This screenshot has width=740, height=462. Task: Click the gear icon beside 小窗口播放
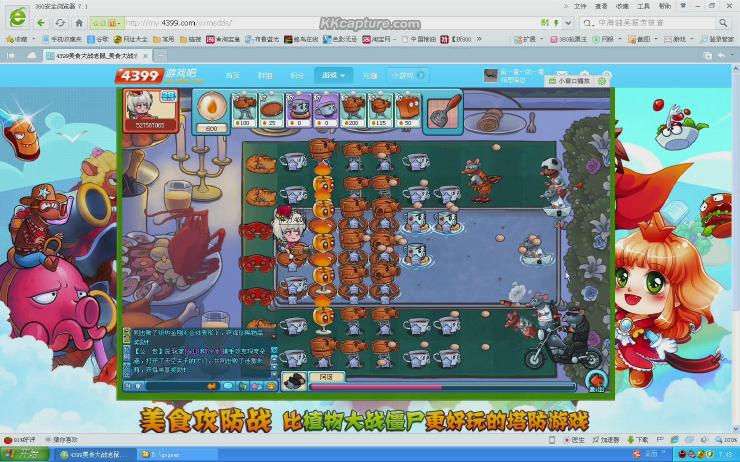[602, 81]
